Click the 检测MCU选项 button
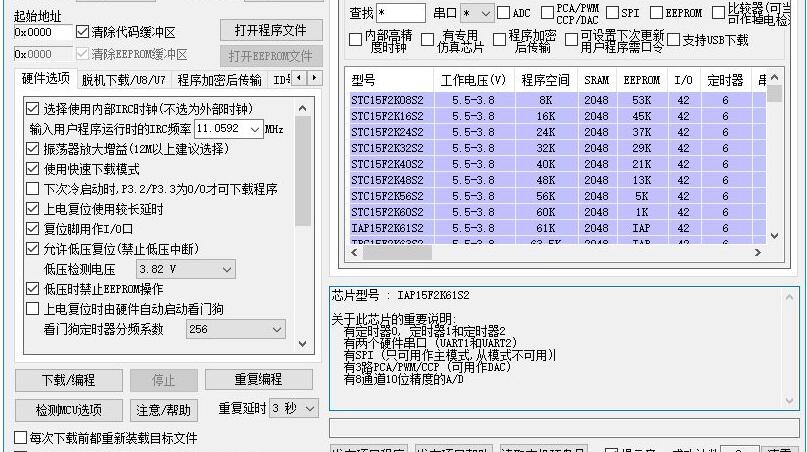Viewport: 807px width, 452px height. [x=68, y=410]
